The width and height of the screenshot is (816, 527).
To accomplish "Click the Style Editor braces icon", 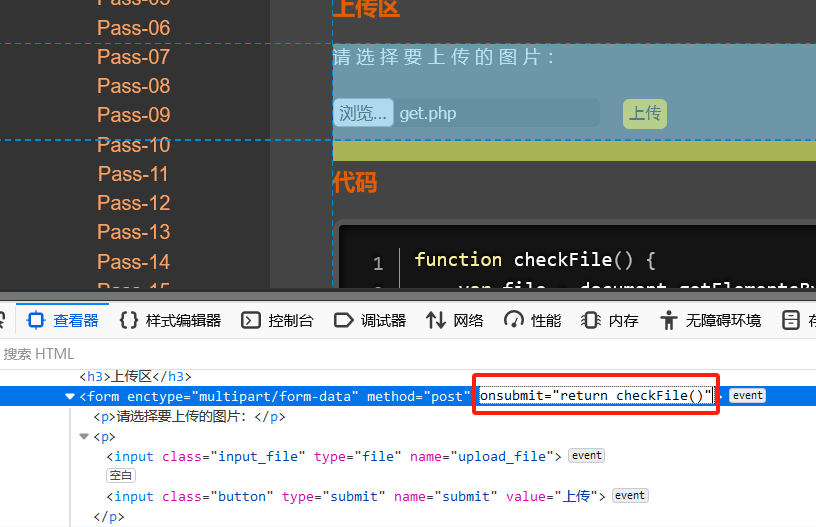I will pos(129,320).
